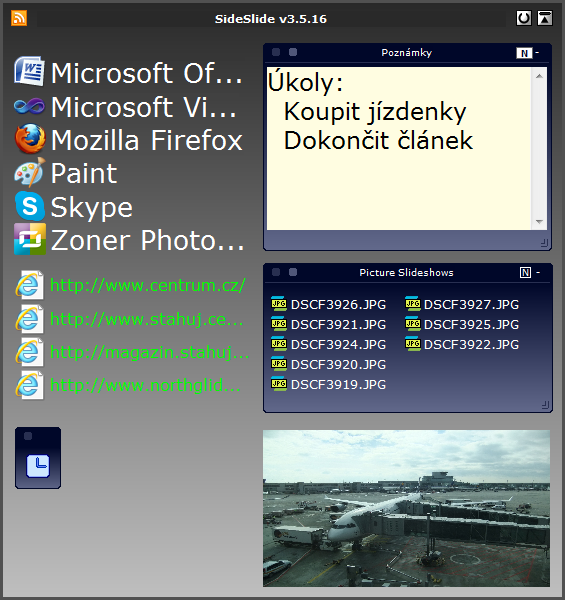Open the RSS feed icon

point(19,18)
